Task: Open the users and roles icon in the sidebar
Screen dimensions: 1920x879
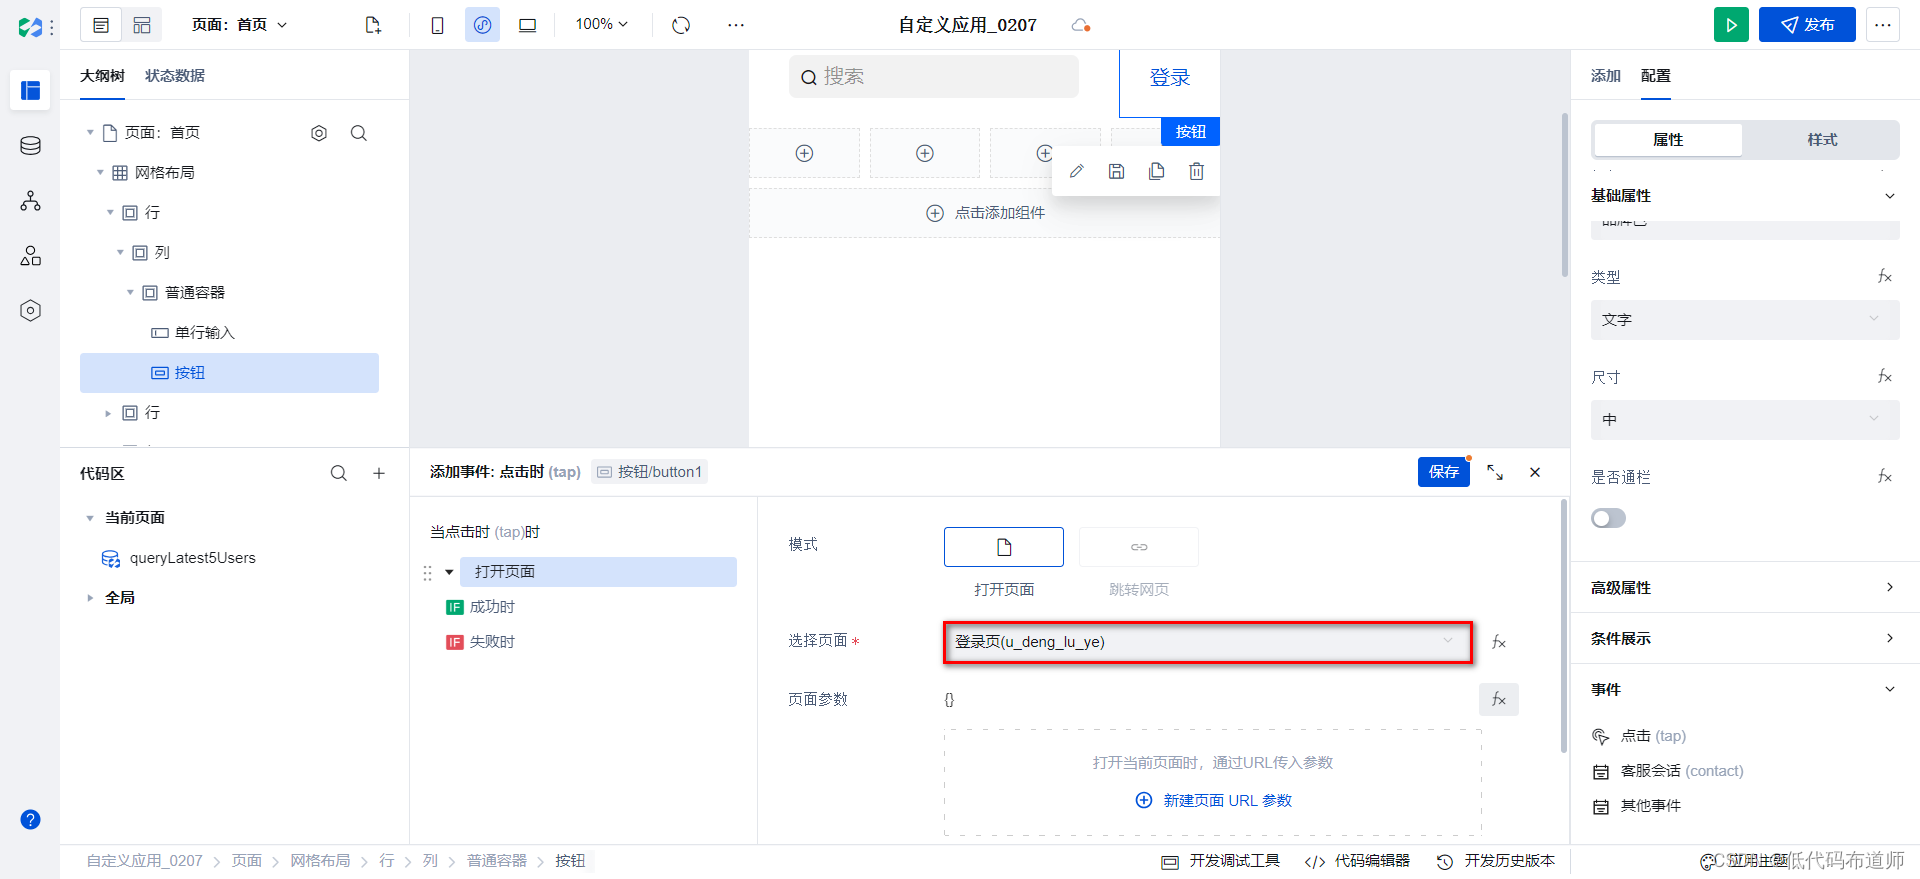Action: tap(30, 256)
